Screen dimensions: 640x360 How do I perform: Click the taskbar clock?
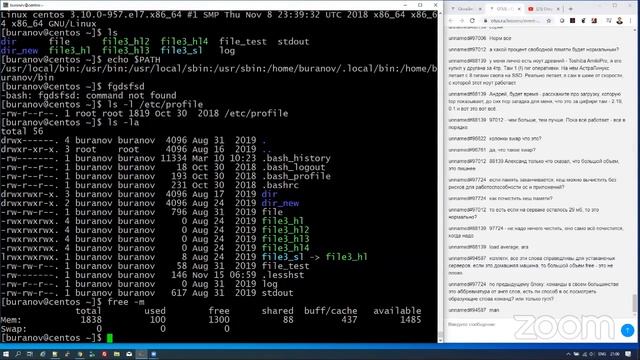pyautogui.click(x=615, y=354)
